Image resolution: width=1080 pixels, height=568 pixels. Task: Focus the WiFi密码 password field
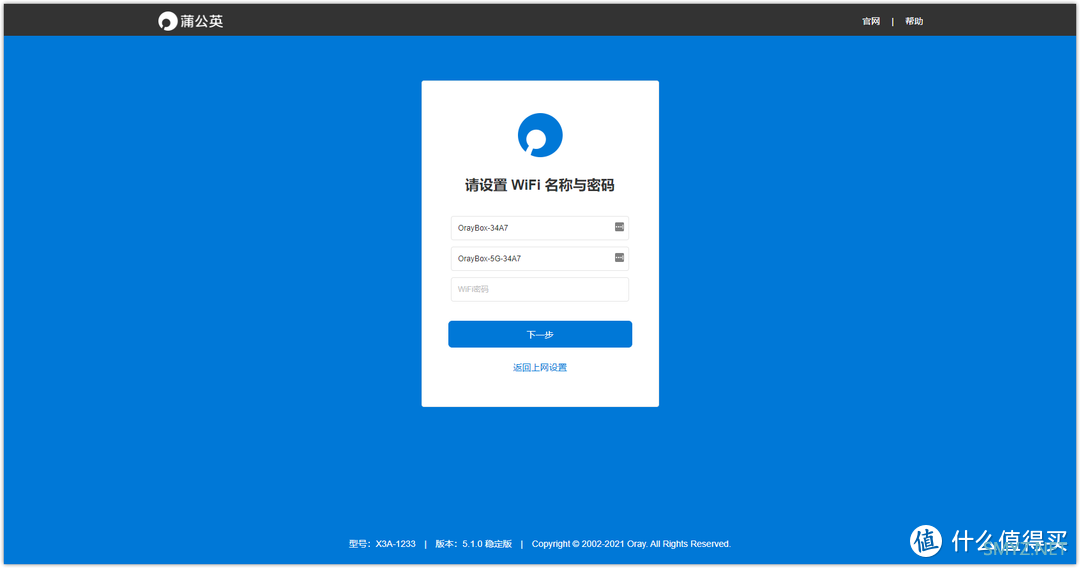click(x=539, y=289)
